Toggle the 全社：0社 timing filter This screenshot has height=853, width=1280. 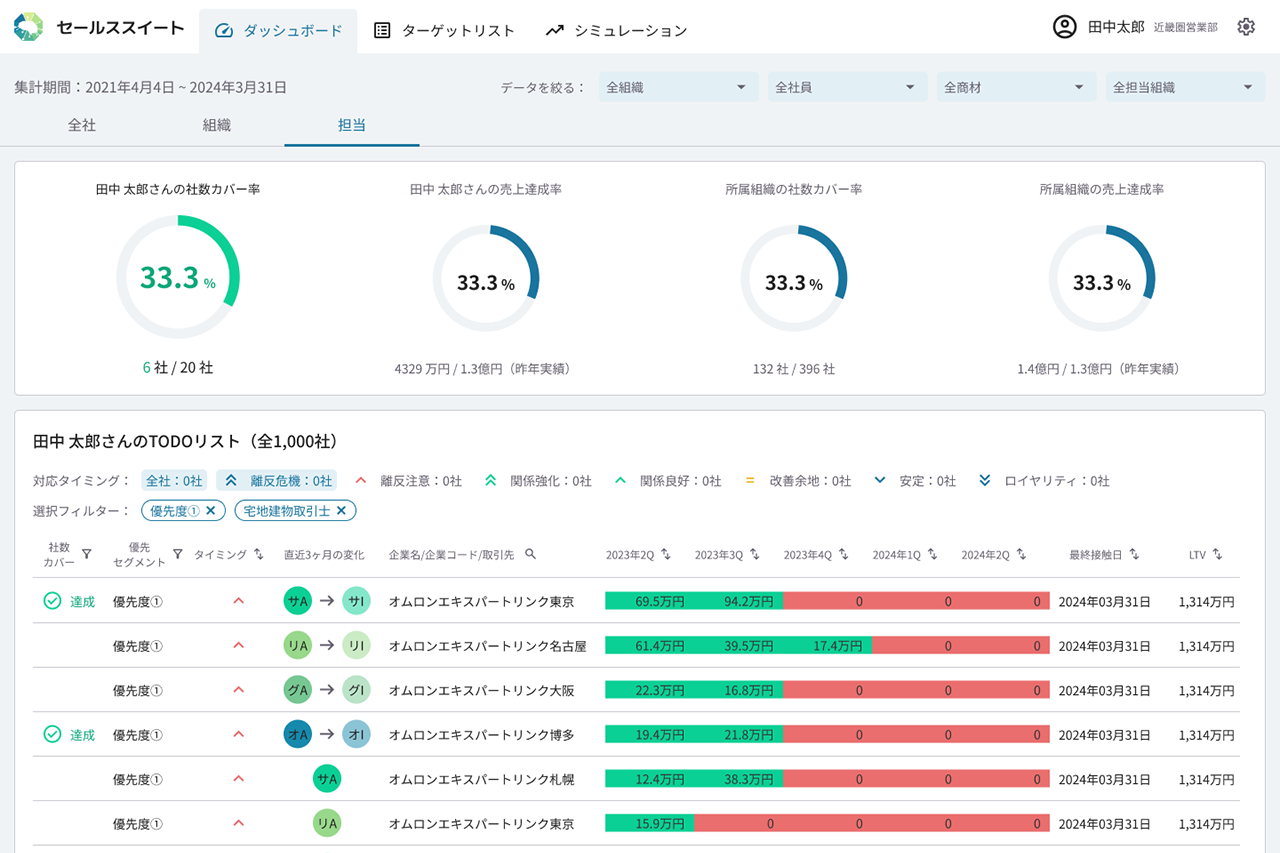(175, 481)
